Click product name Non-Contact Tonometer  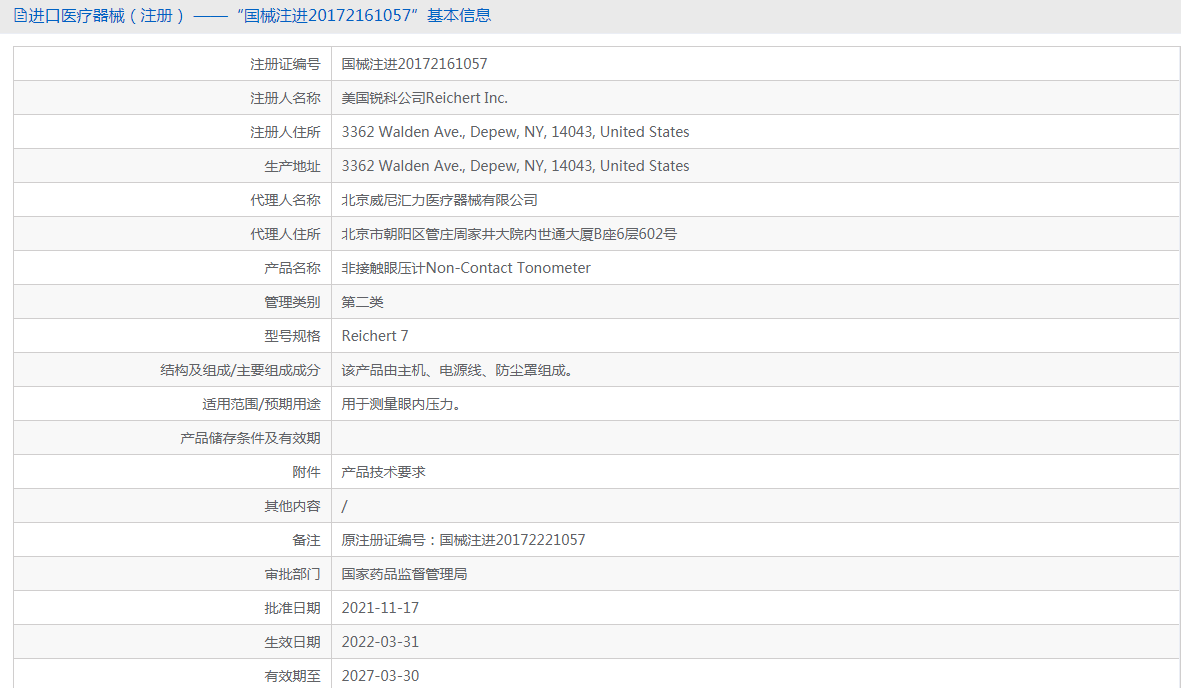click(466, 268)
